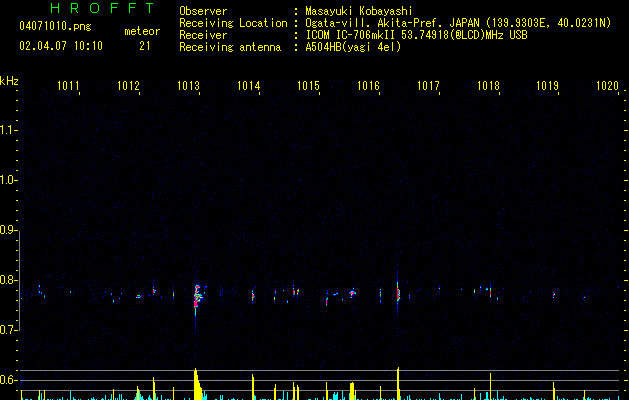Click the Receiving Location label
629x400 pixels.
[233, 23]
